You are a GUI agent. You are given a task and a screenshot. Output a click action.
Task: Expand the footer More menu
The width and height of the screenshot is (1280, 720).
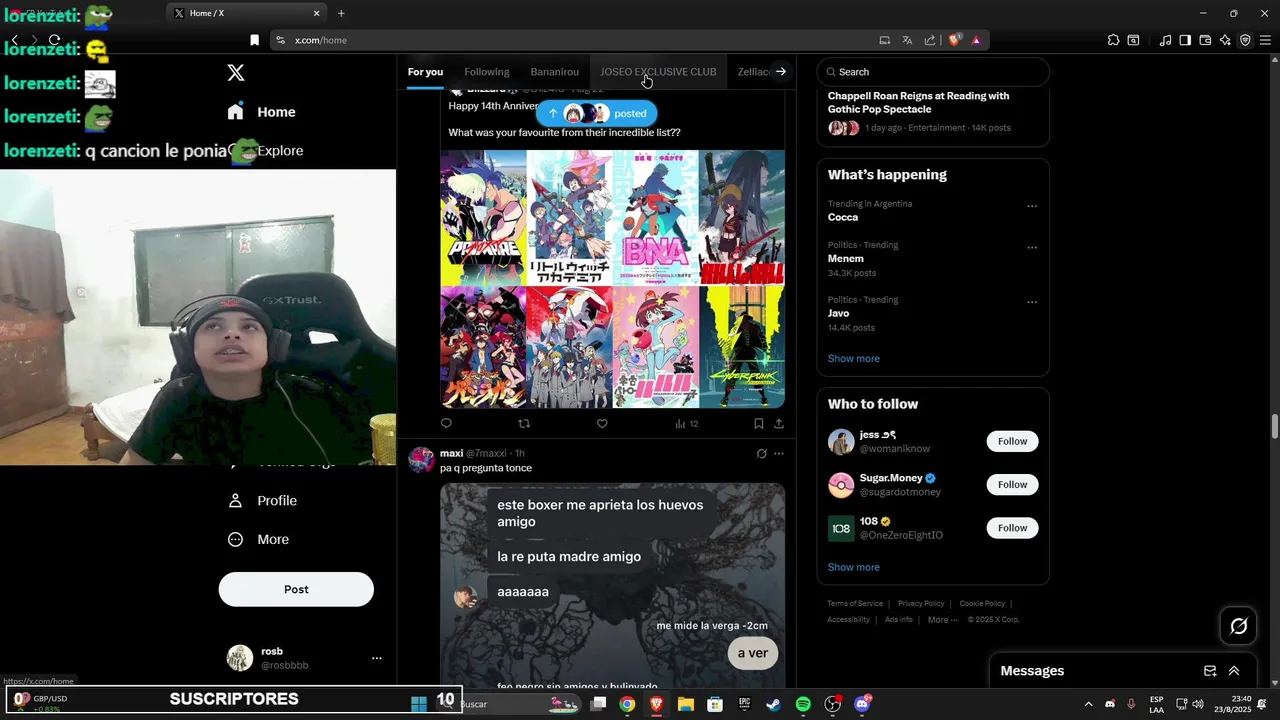click(941, 619)
